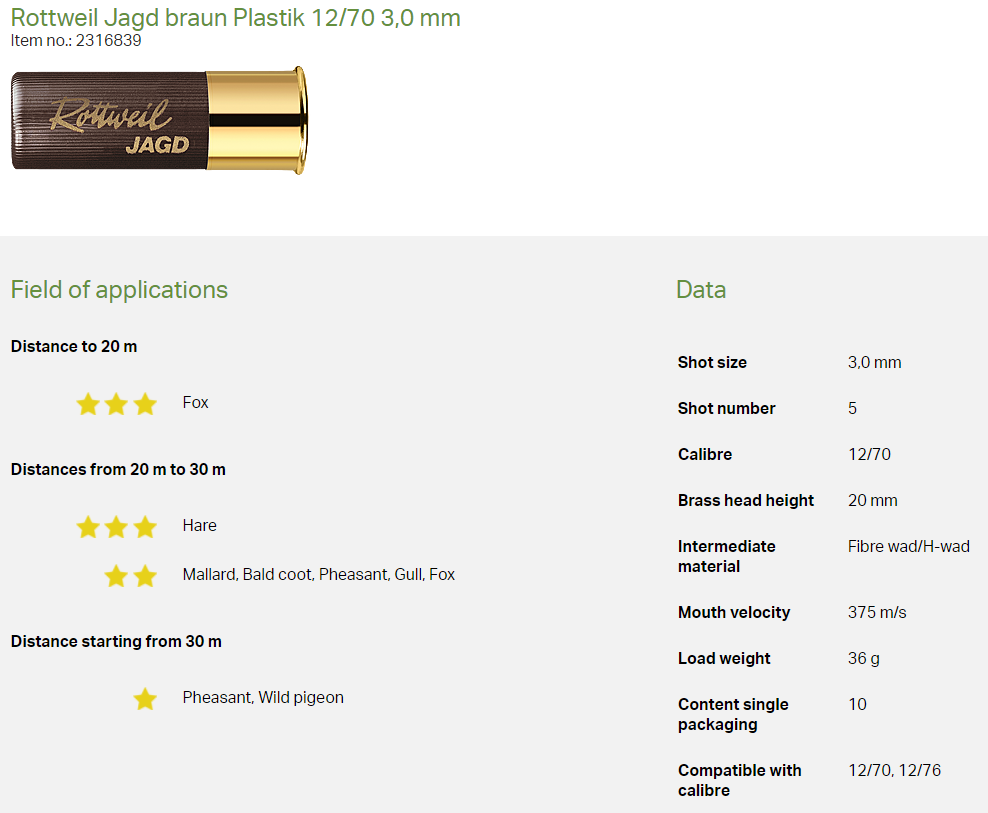Click the Distance to 20 m label

(74, 347)
